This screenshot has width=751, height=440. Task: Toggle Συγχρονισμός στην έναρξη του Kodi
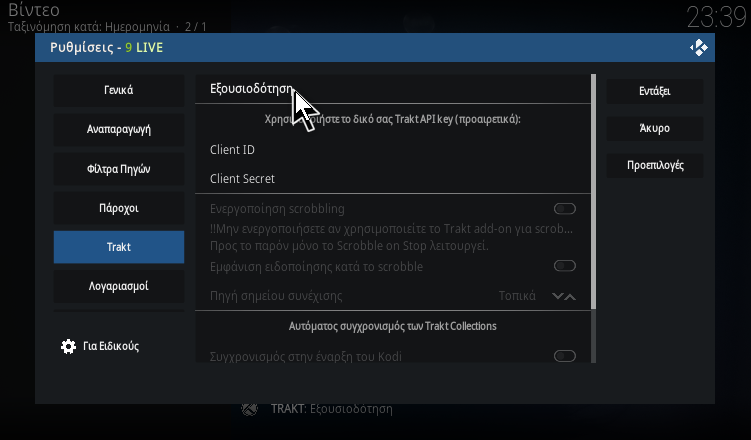[x=565, y=356]
